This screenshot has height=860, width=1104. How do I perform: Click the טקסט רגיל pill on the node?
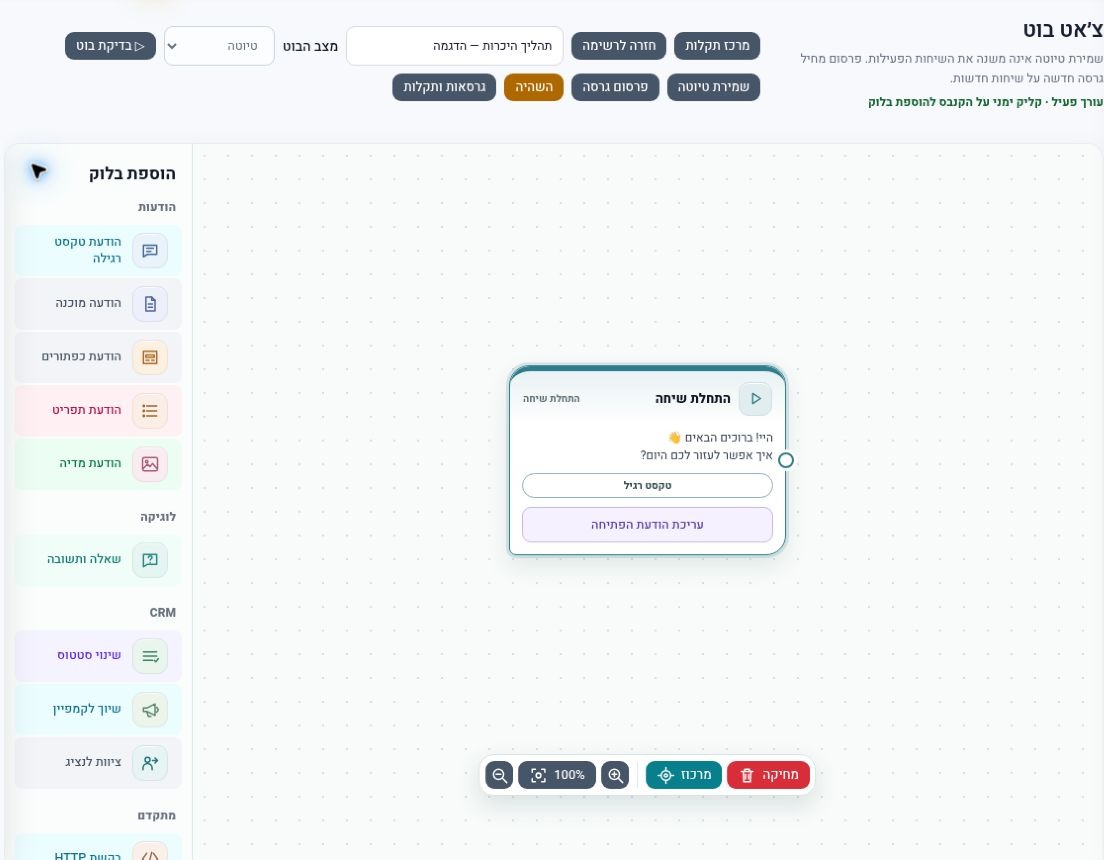pyautogui.click(x=647, y=485)
